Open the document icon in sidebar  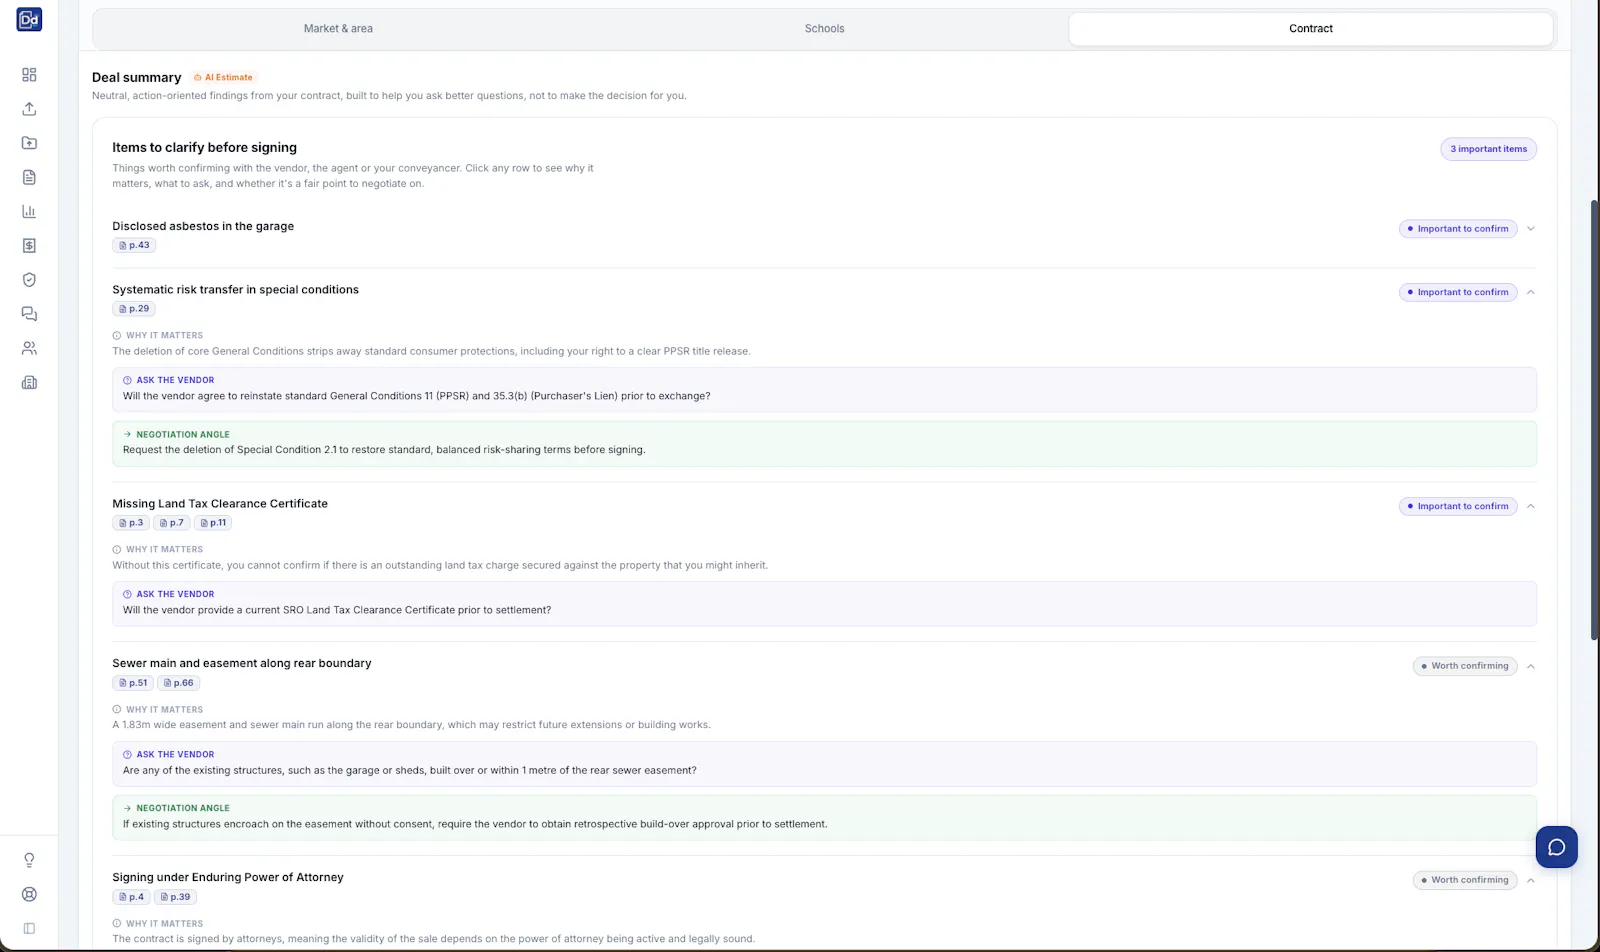tap(29, 177)
